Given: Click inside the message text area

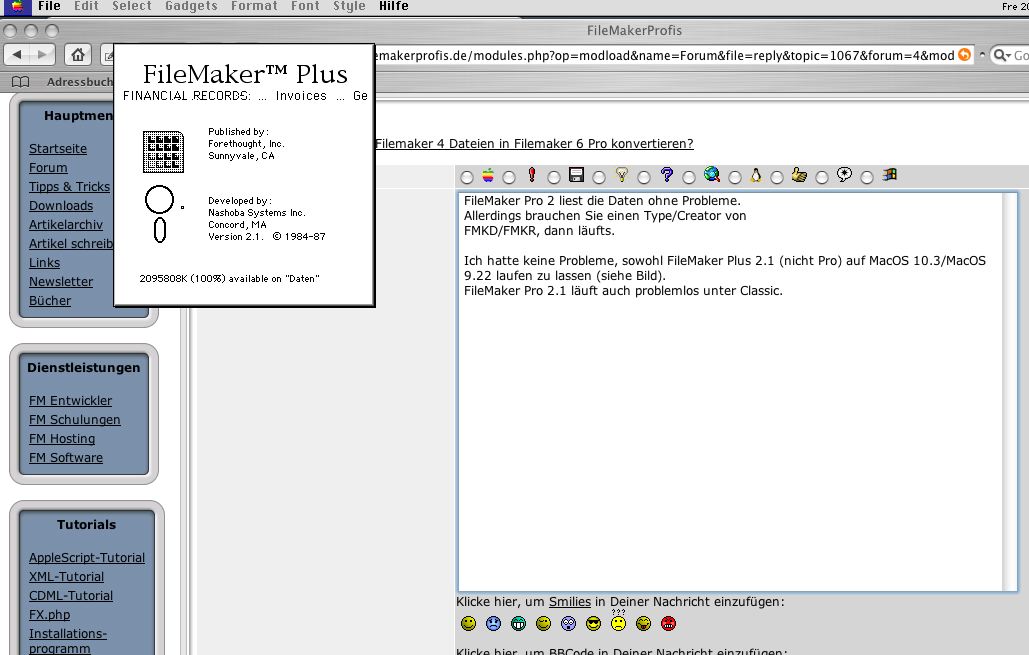Looking at the screenshot, I should 737,392.
